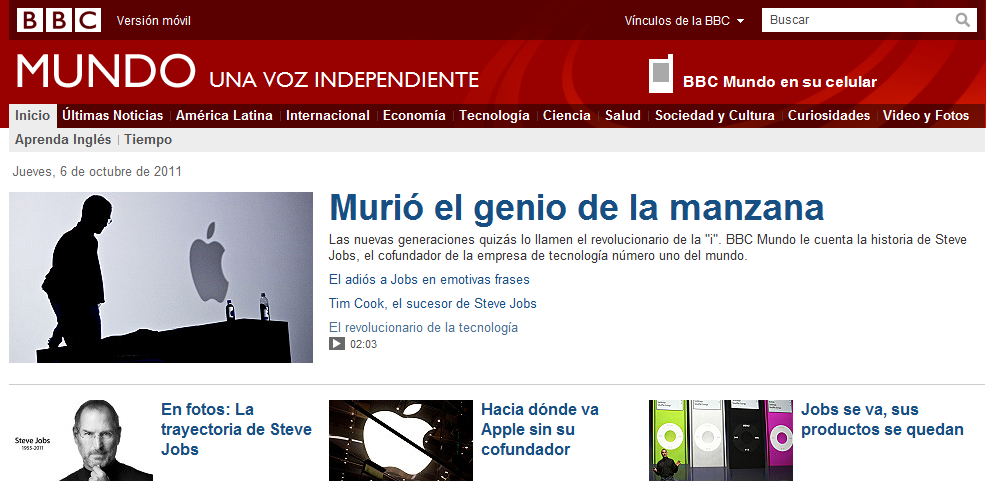The image size is (986, 484).
Task: Select the Inicio tab
Action: coord(32,116)
